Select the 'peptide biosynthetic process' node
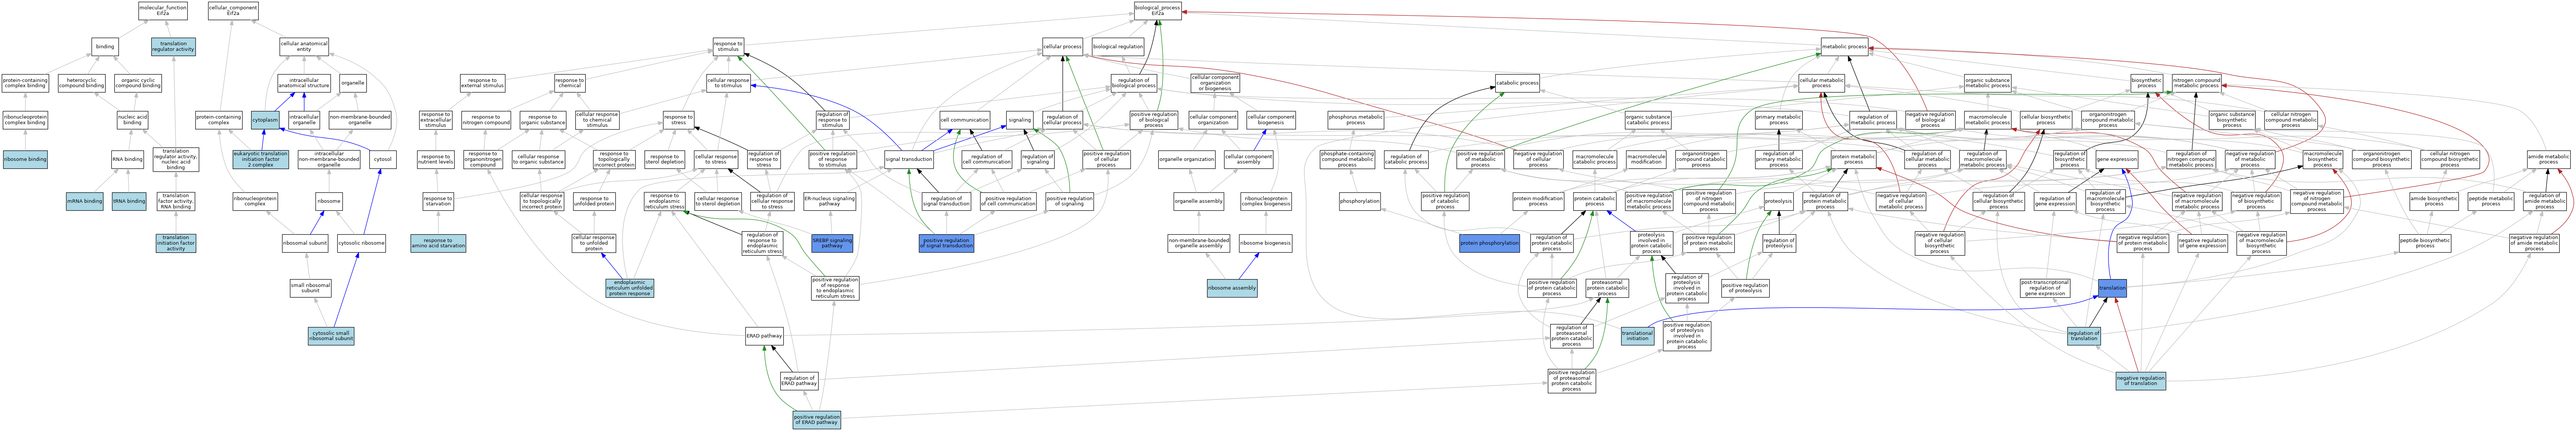 (2425, 243)
